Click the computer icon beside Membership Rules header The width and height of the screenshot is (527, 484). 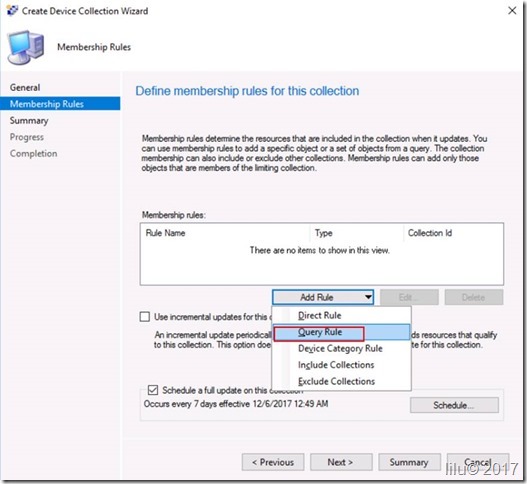pos(26,47)
